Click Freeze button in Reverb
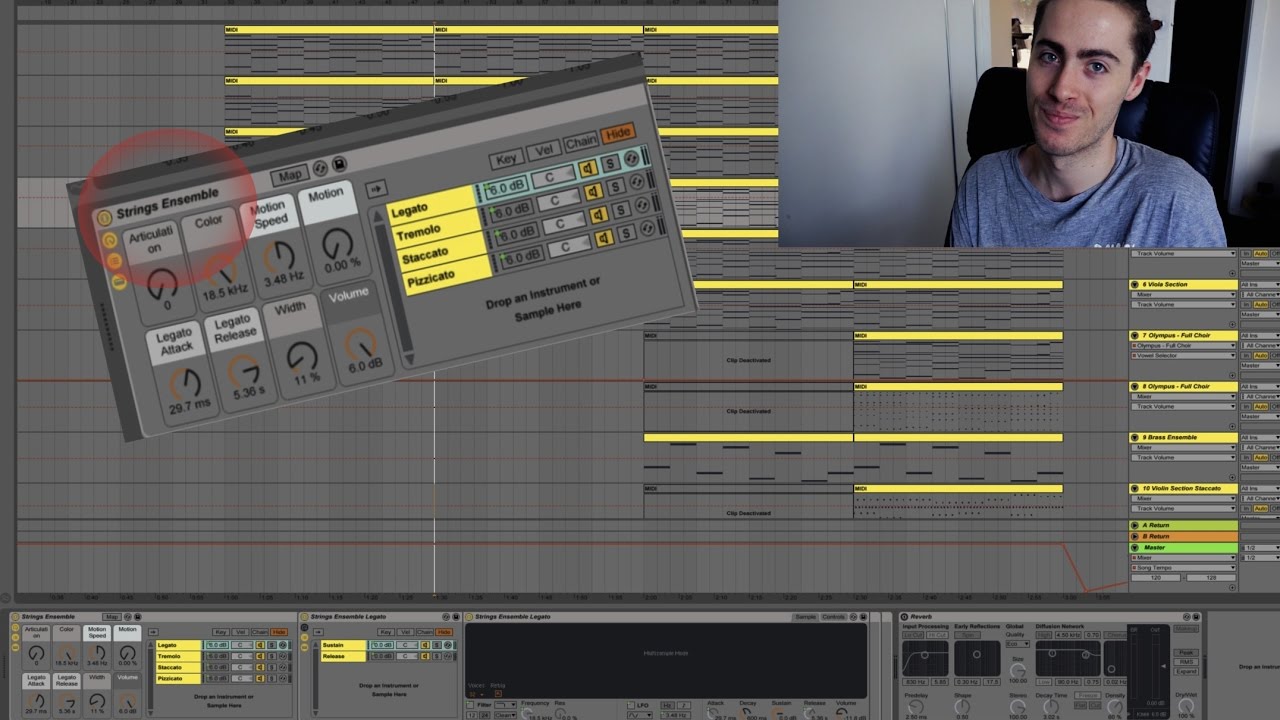Viewport: 1280px width, 720px height. point(1088,695)
